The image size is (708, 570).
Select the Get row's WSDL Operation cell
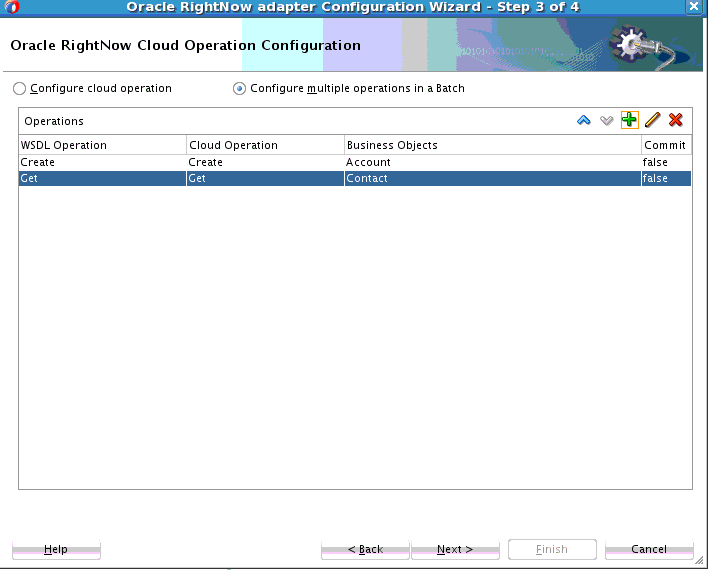point(102,178)
